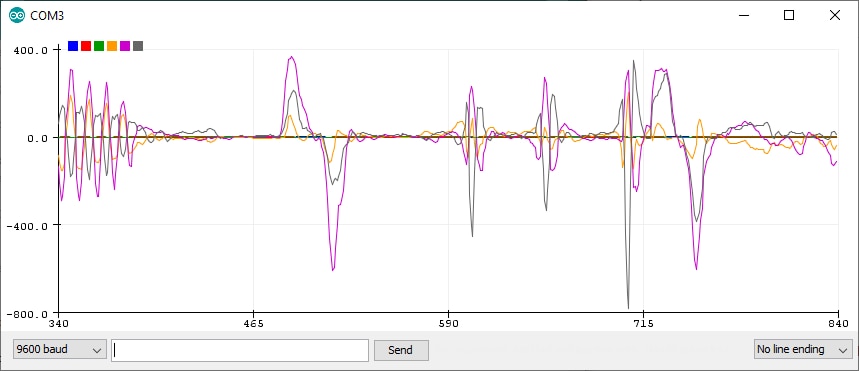Viewport: 859px width, 371px height.
Task: Click the 465 x-axis label
Action: pos(253,323)
